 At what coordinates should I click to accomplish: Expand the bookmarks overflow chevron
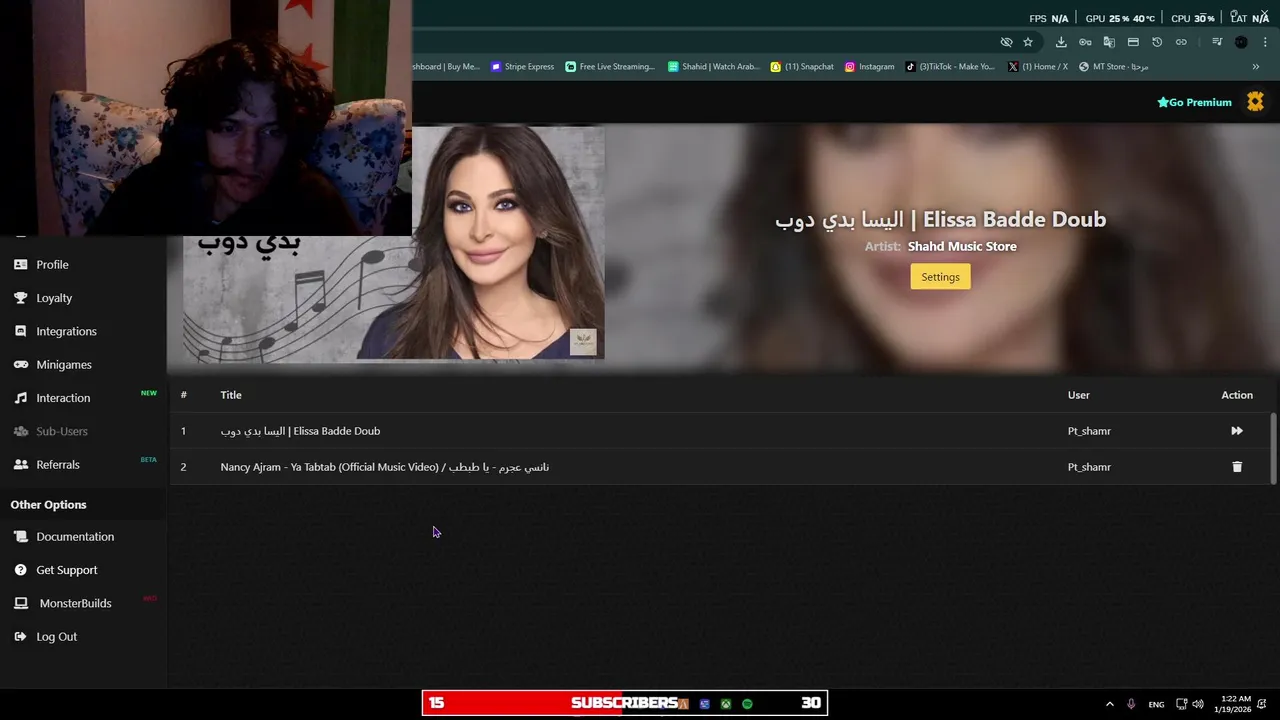pos(1256,67)
